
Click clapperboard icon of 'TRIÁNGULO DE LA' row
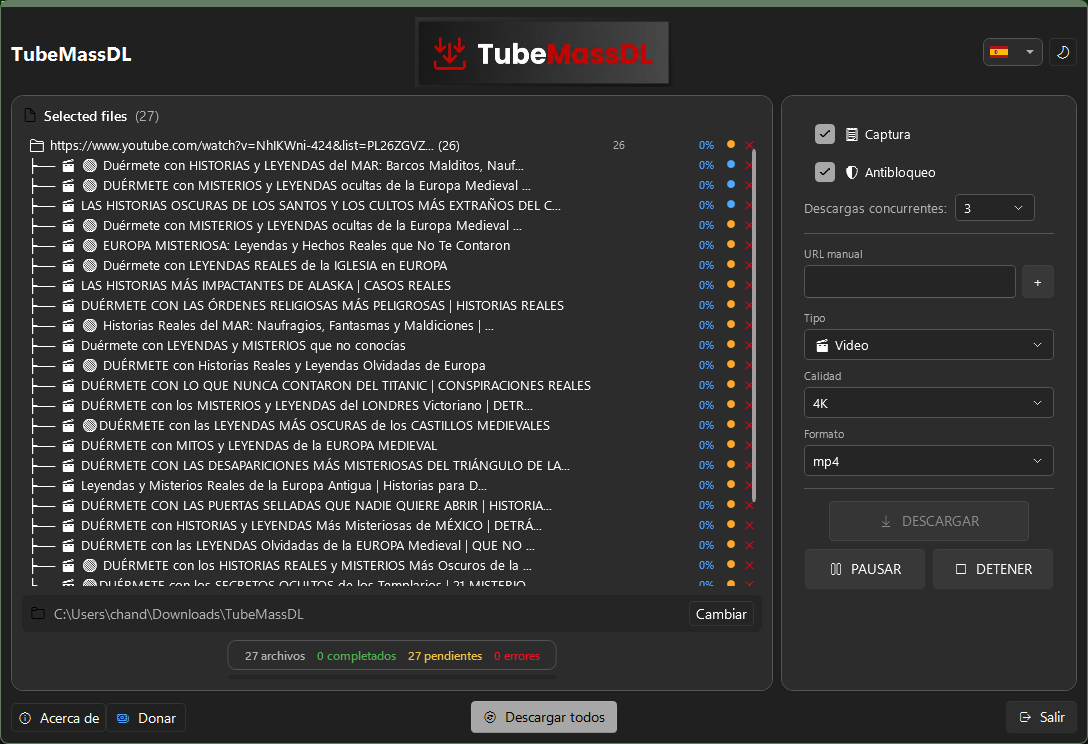pos(68,466)
